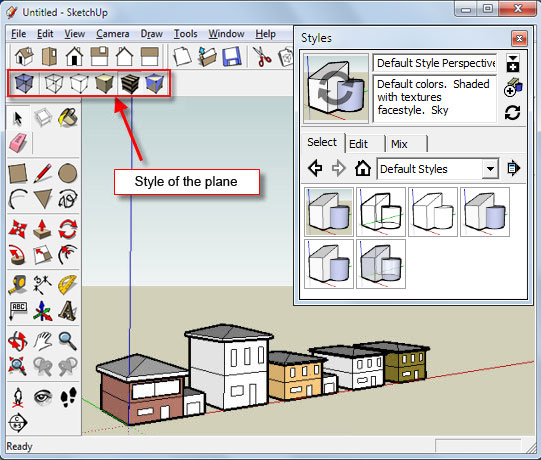Save model with floppy disk icon
The height and width of the screenshot is (460, 541).
pyautogui.click(x=232, y=56)
